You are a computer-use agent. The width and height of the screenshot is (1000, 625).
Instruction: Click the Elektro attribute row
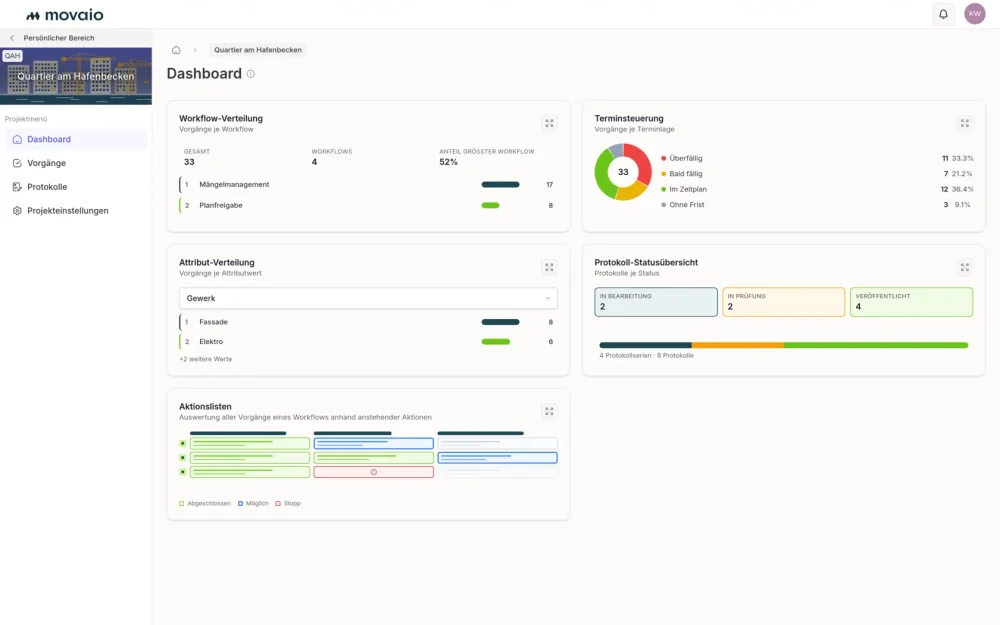pyautogui.click(x=368, y=342)
